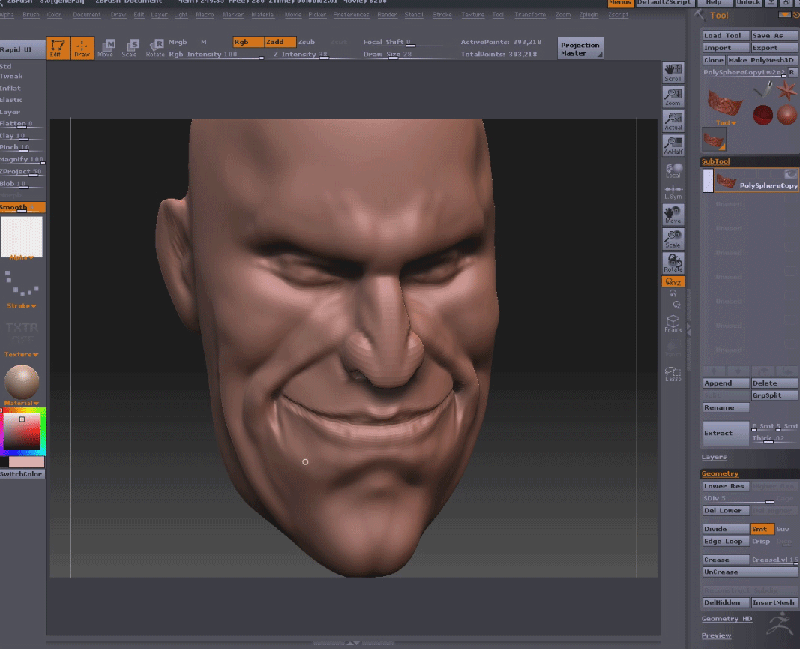Click the Load Tool button
The width and height of the screenshot is (800, 649).
(726, 35)
